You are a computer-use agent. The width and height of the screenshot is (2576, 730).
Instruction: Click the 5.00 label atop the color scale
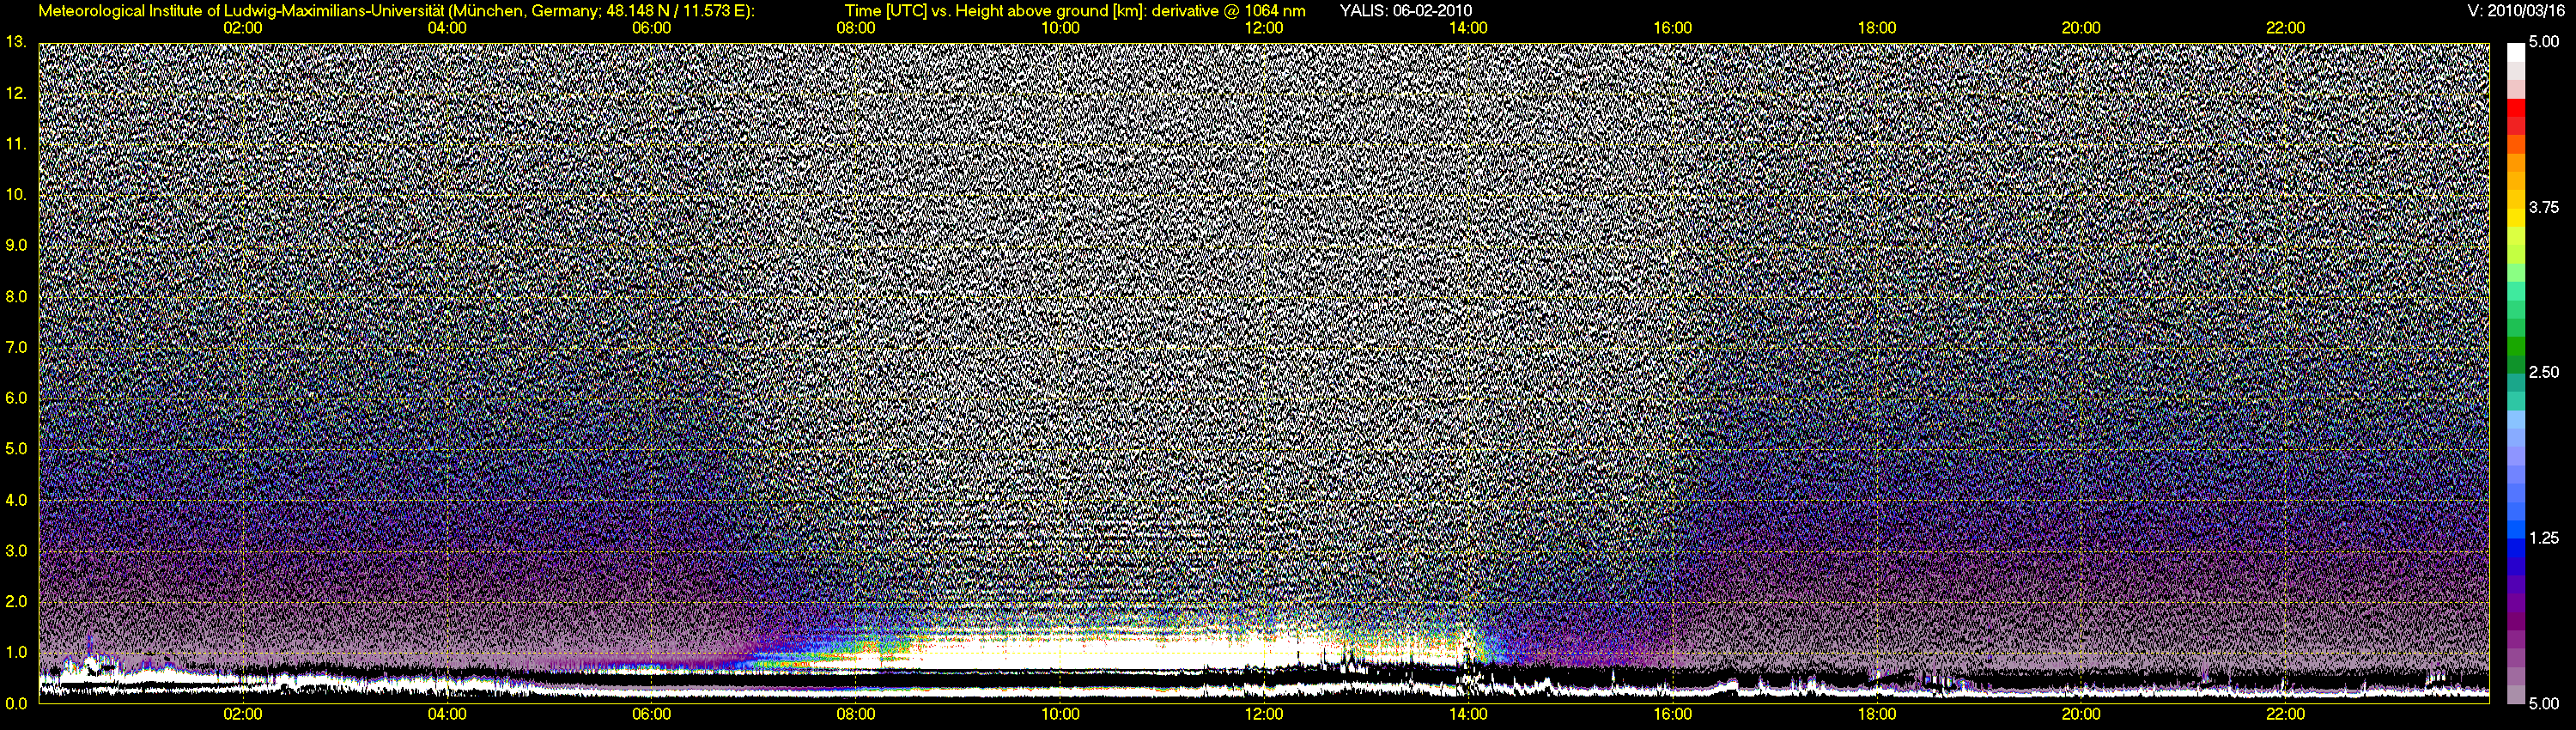coord(2544,42)
